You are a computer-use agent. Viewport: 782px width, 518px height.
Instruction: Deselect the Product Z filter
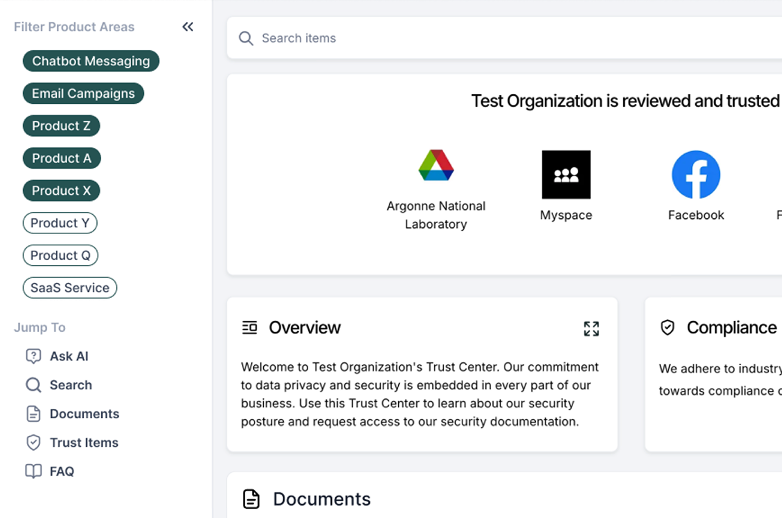coord(61,126)
